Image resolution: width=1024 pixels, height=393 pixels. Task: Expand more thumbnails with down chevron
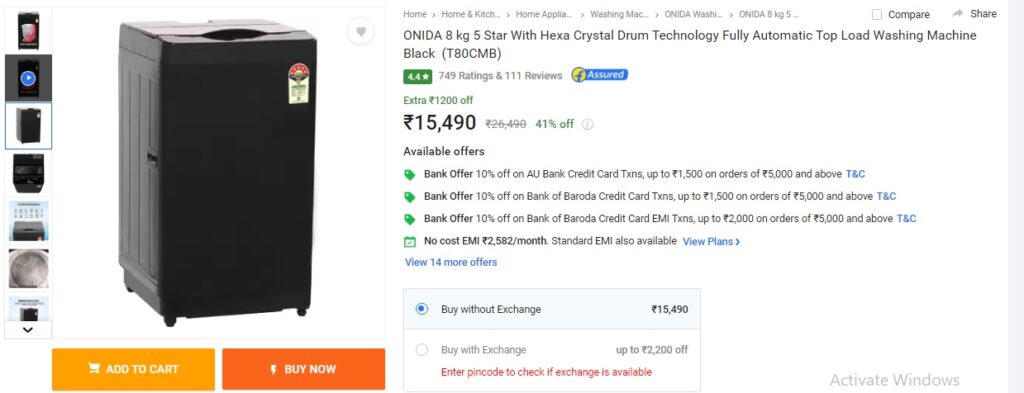[28, 330]
